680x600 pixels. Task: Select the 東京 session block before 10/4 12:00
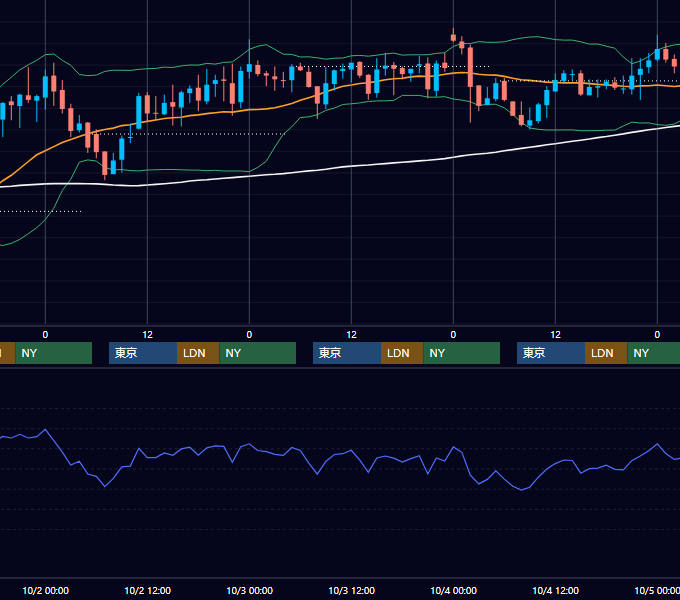[551, 353]
